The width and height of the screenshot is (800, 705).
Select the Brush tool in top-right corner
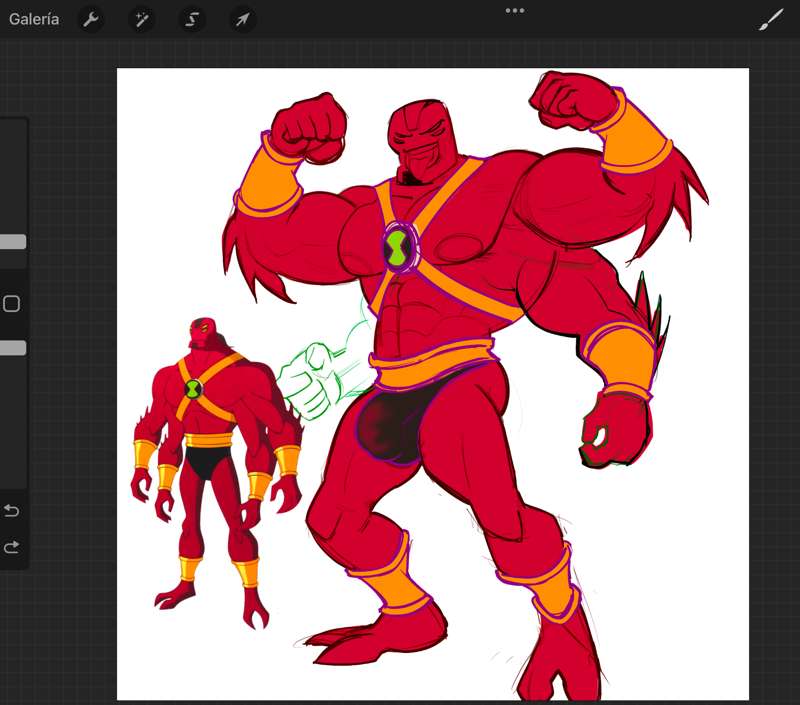[770, 19]
